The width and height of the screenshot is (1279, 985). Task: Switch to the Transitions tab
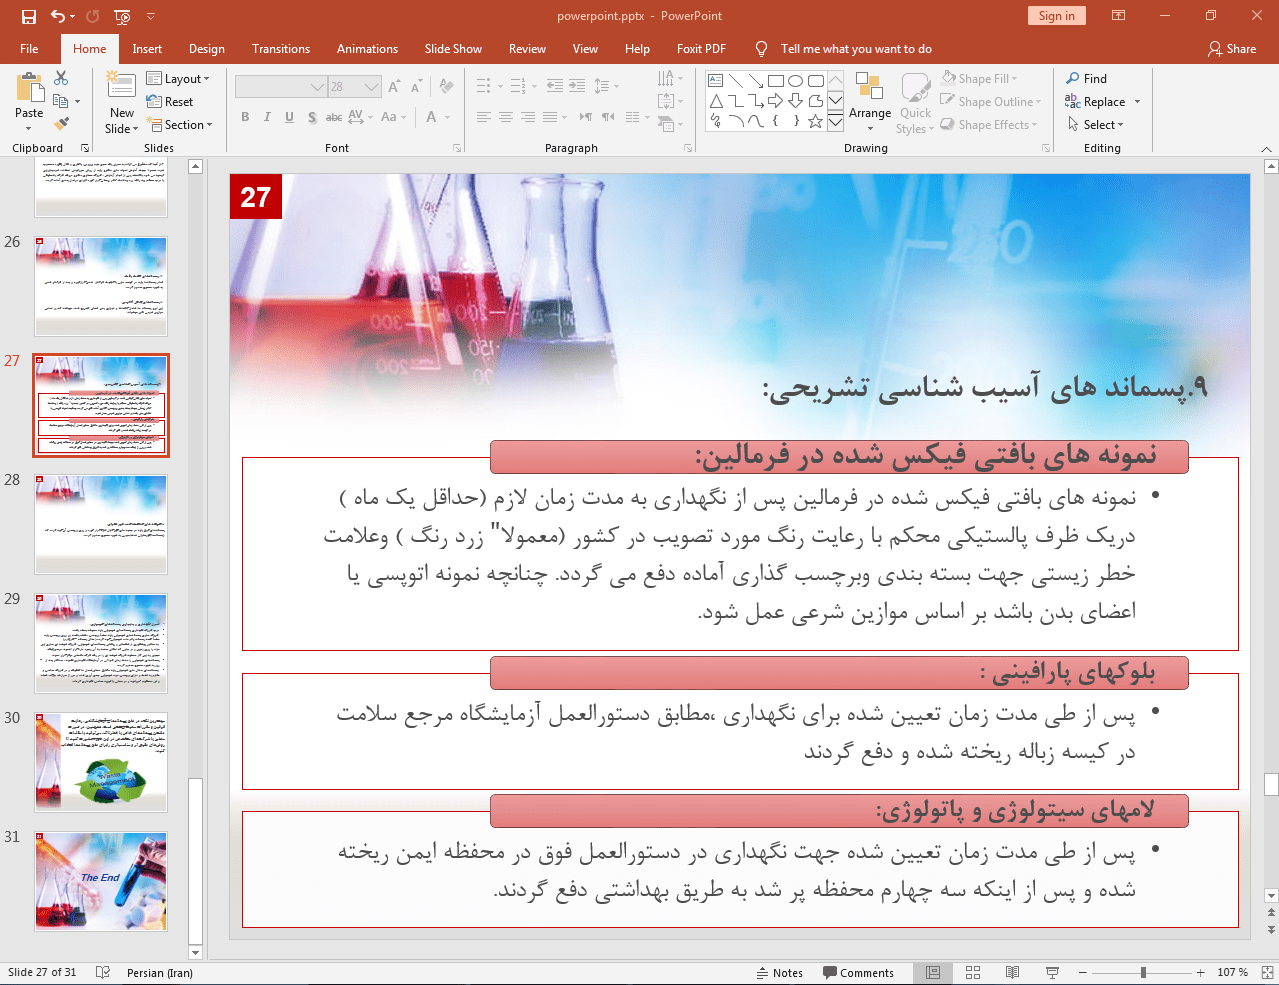(x=281, y=49)
